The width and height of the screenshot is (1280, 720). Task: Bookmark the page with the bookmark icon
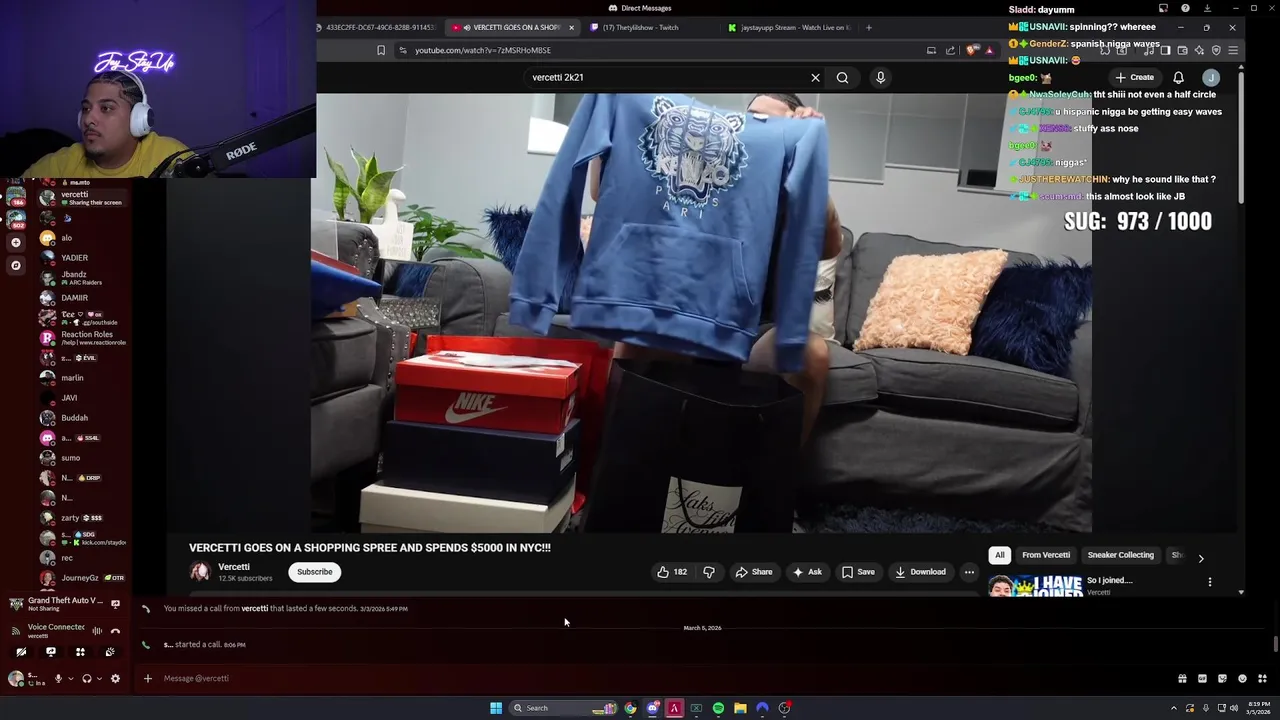(381, 50)
